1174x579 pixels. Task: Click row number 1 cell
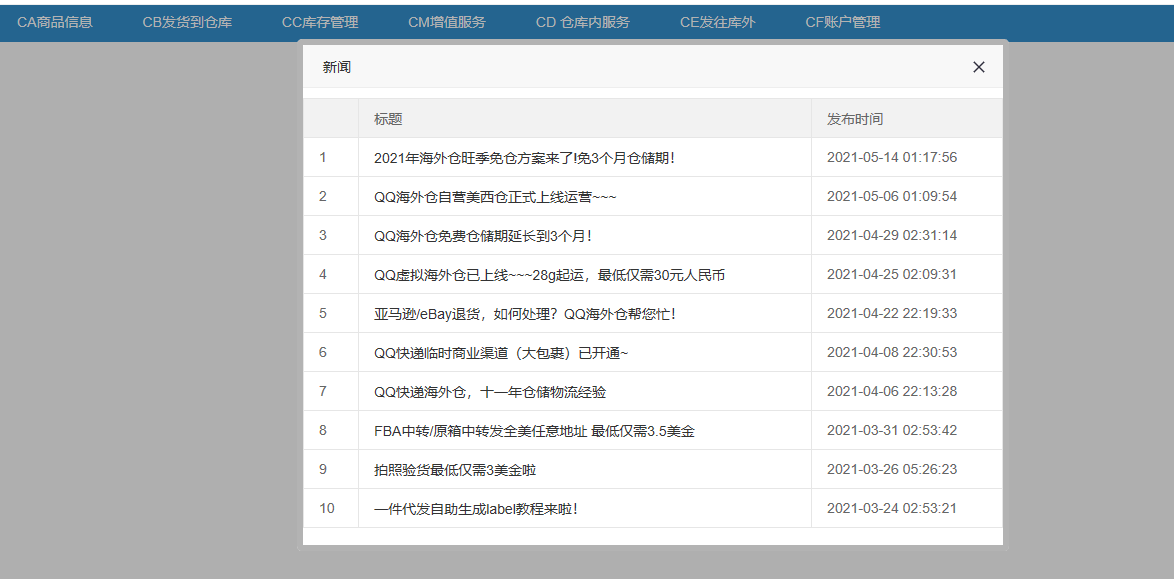coord(331,157)
